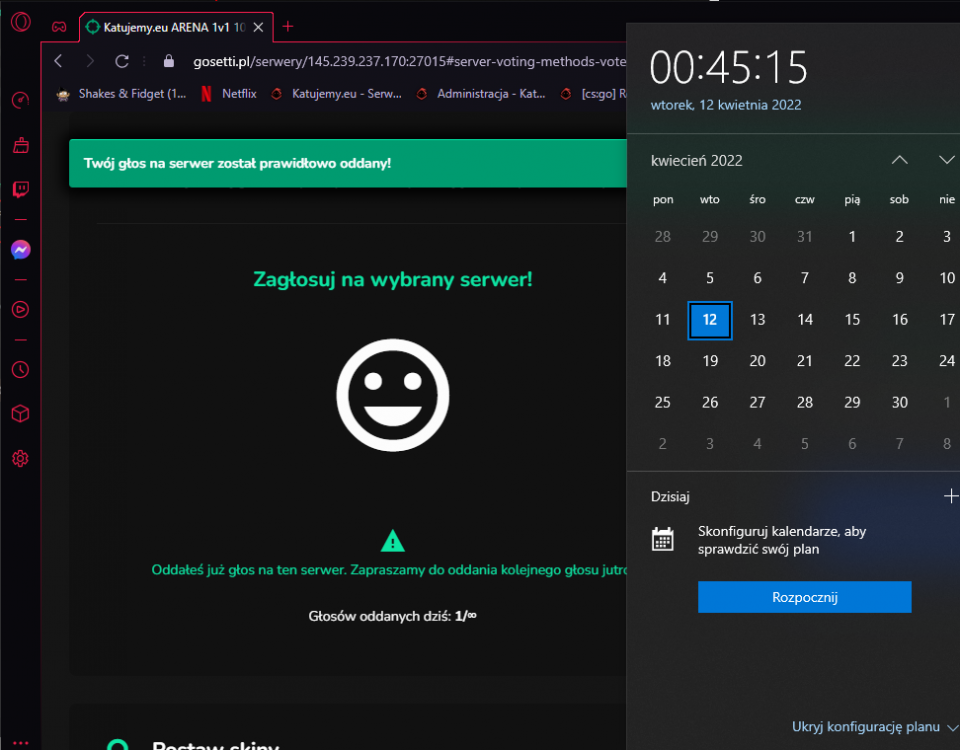Click the Rozpocznij button
Screen dimensions: 960x750
(x=804, y=597)
